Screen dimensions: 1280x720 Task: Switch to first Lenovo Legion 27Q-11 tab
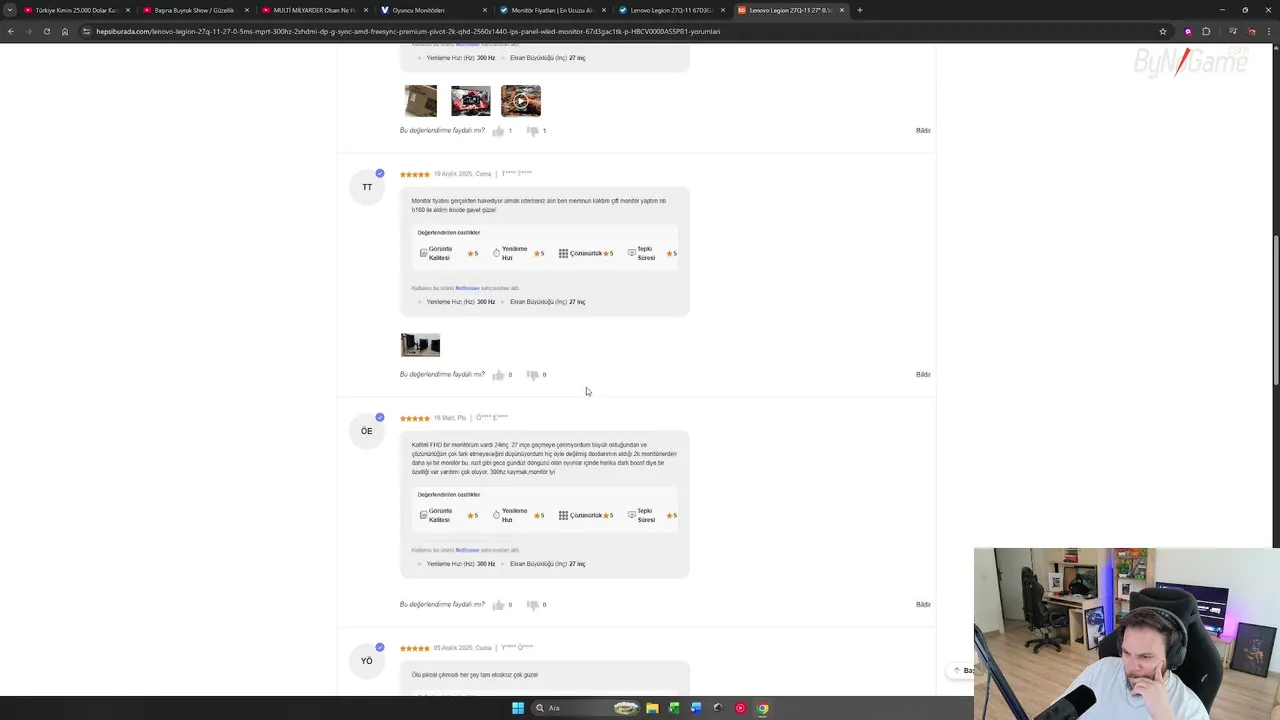(x=671, y=10)
